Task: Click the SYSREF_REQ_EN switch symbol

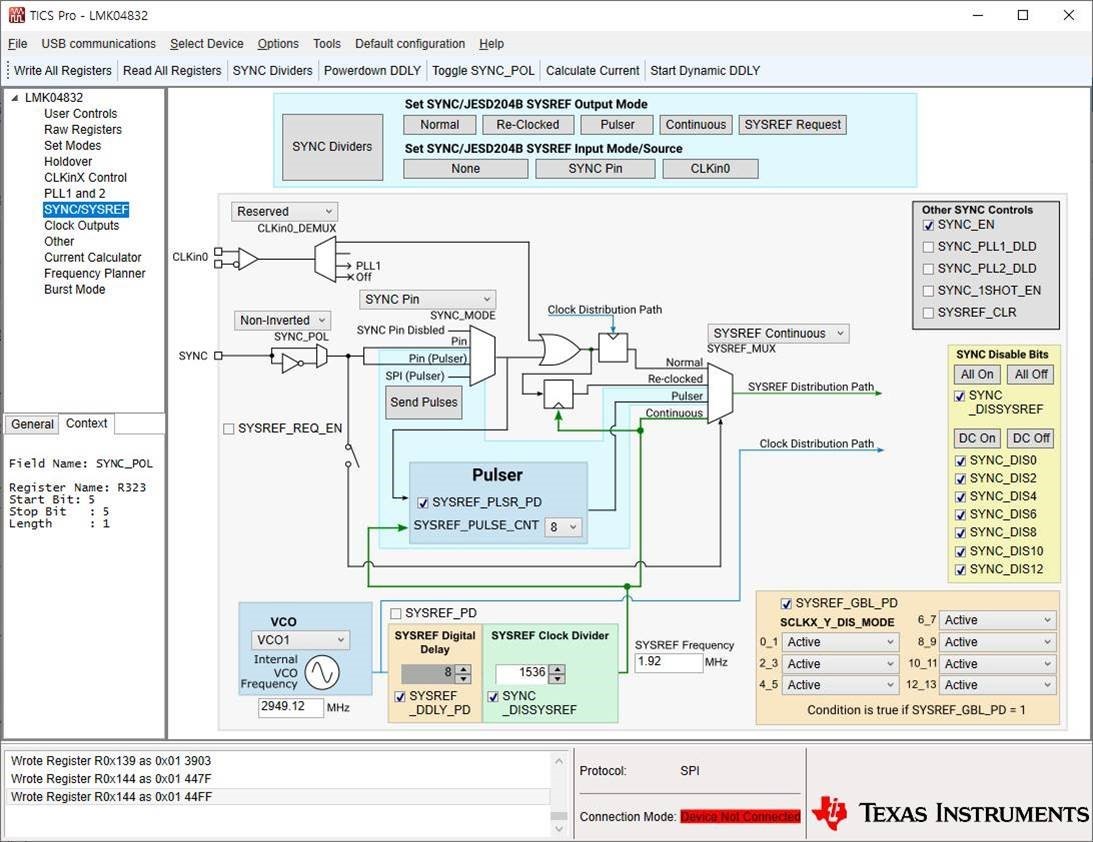Action: coord(352,454)
